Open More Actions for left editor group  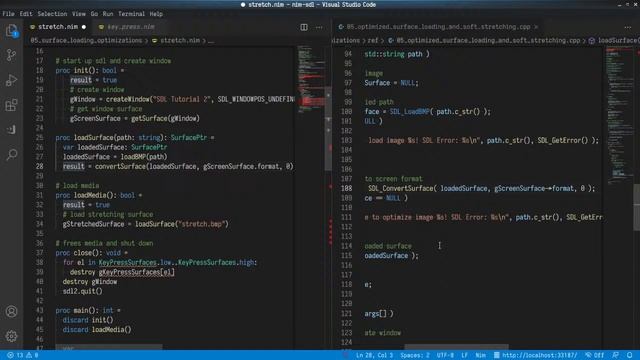(x=319, y=27)
